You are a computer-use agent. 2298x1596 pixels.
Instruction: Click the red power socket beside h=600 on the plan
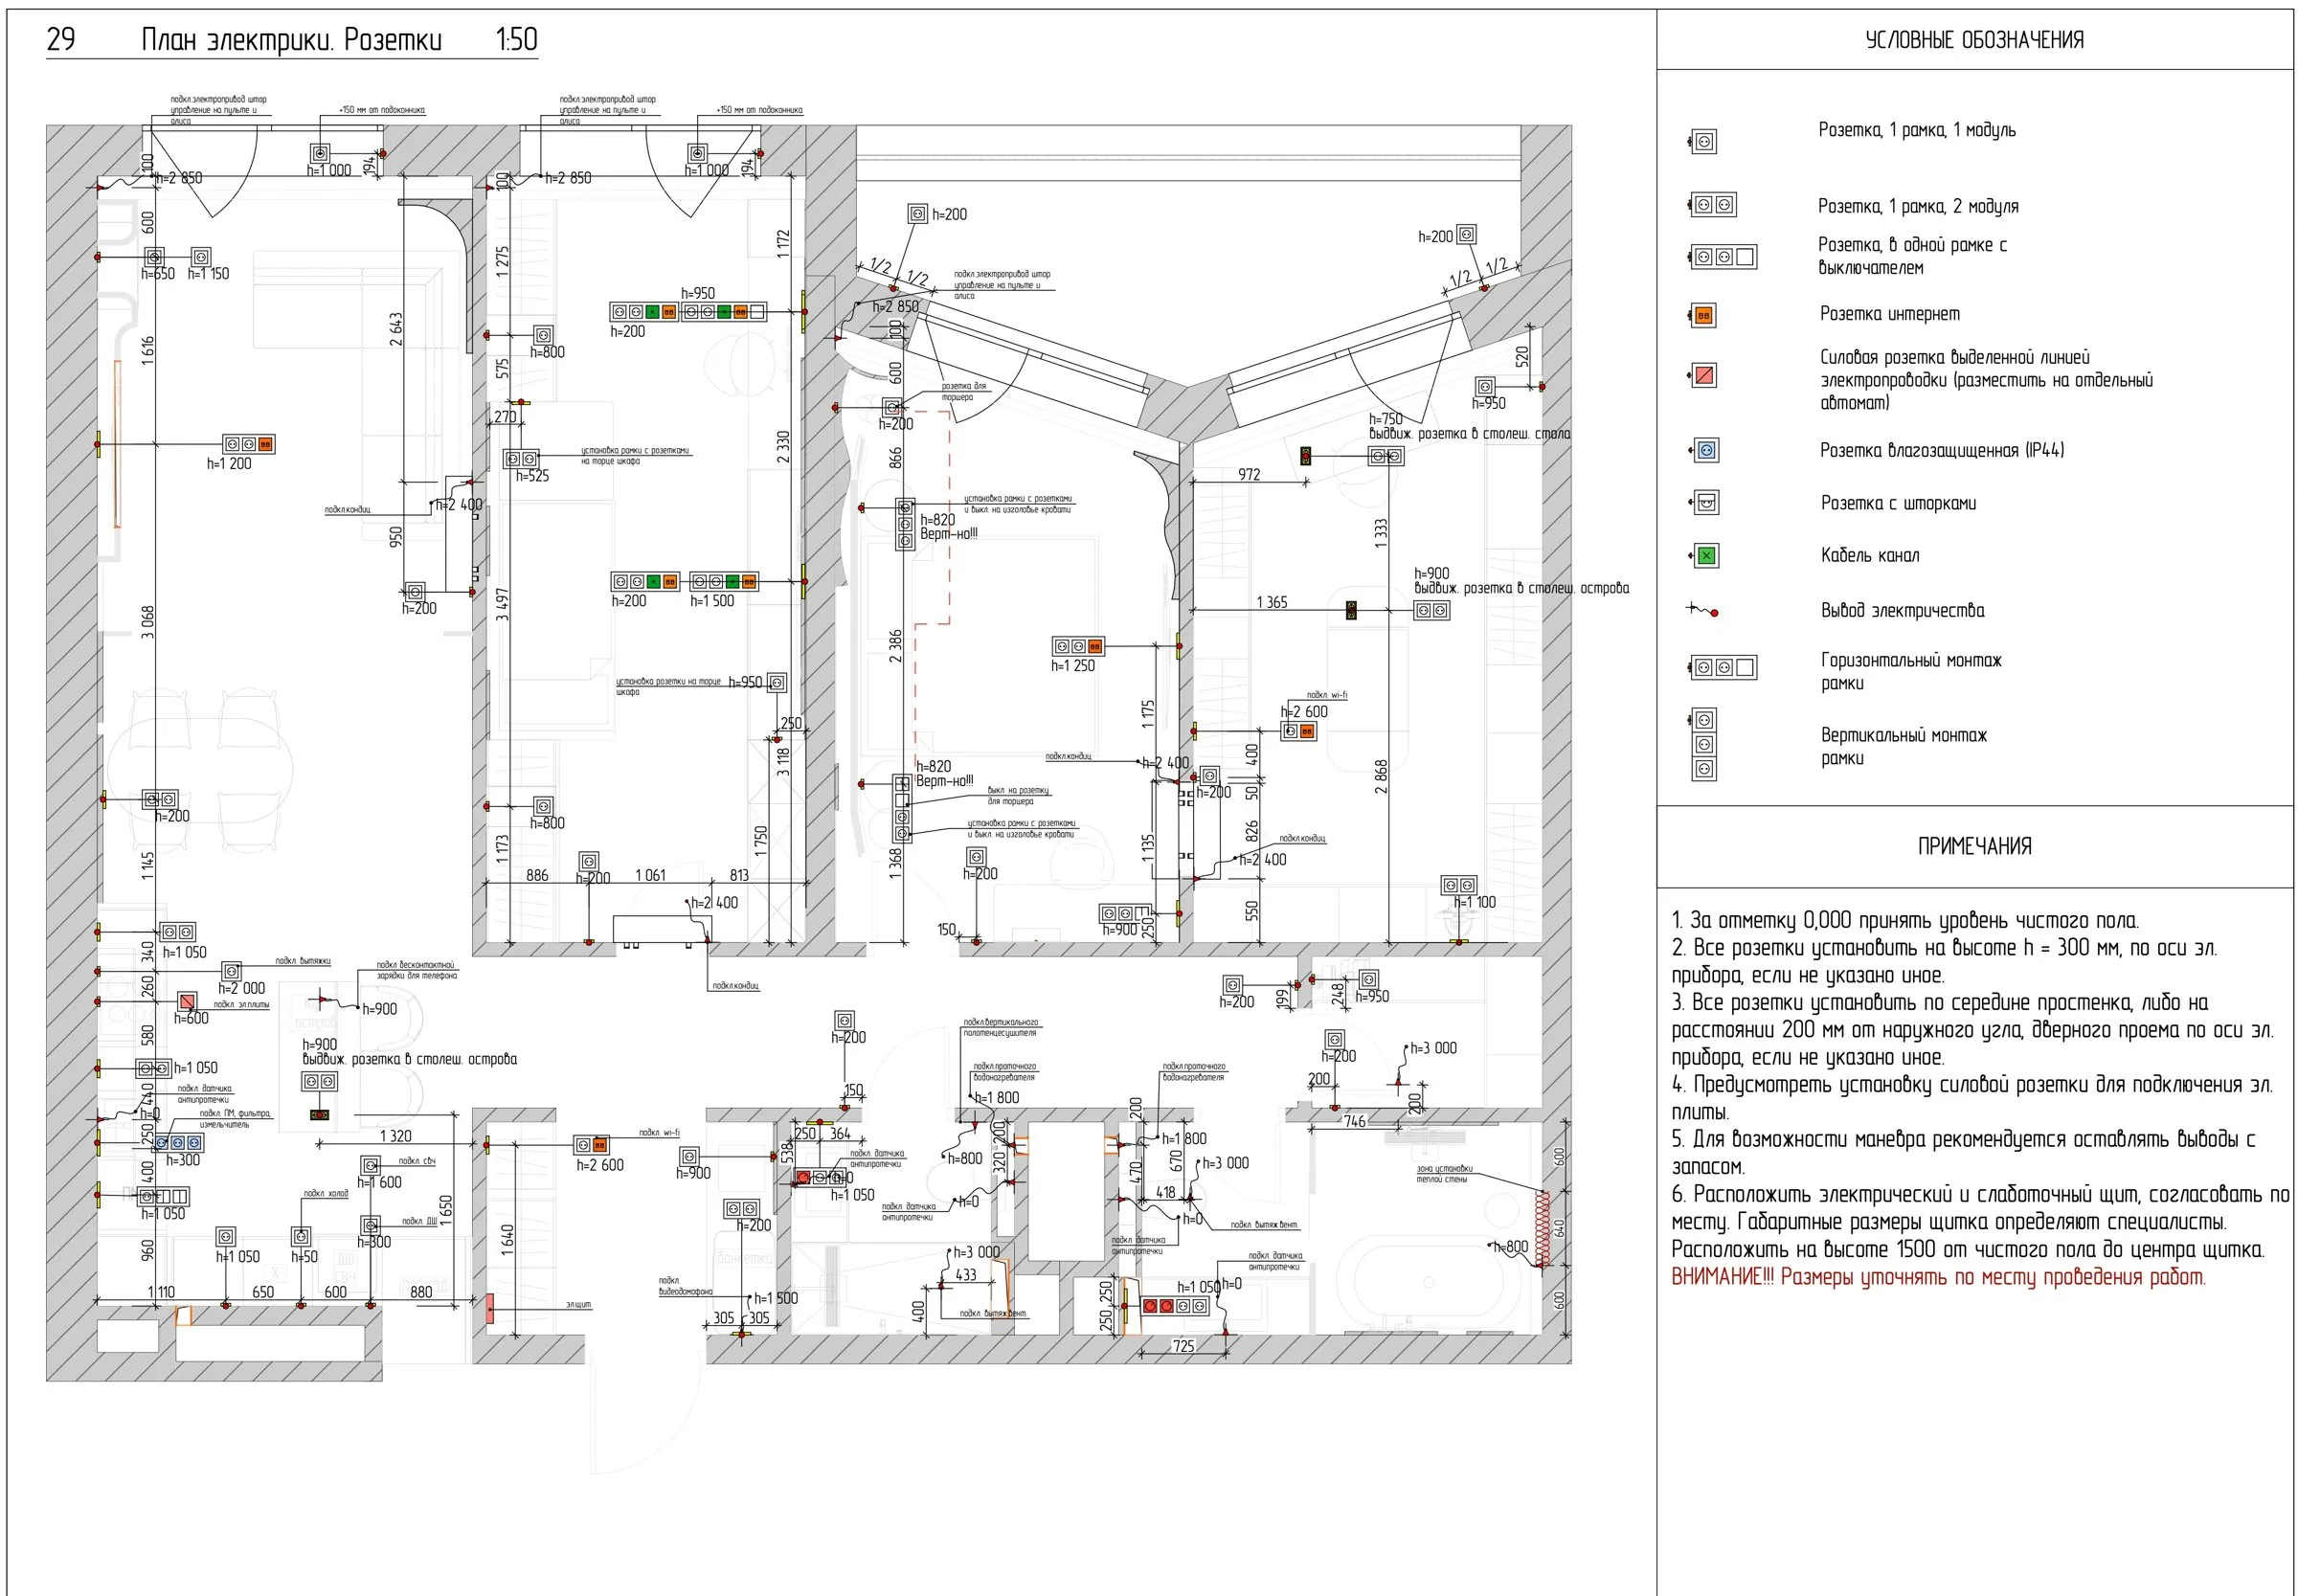(x=187, y=1001)
